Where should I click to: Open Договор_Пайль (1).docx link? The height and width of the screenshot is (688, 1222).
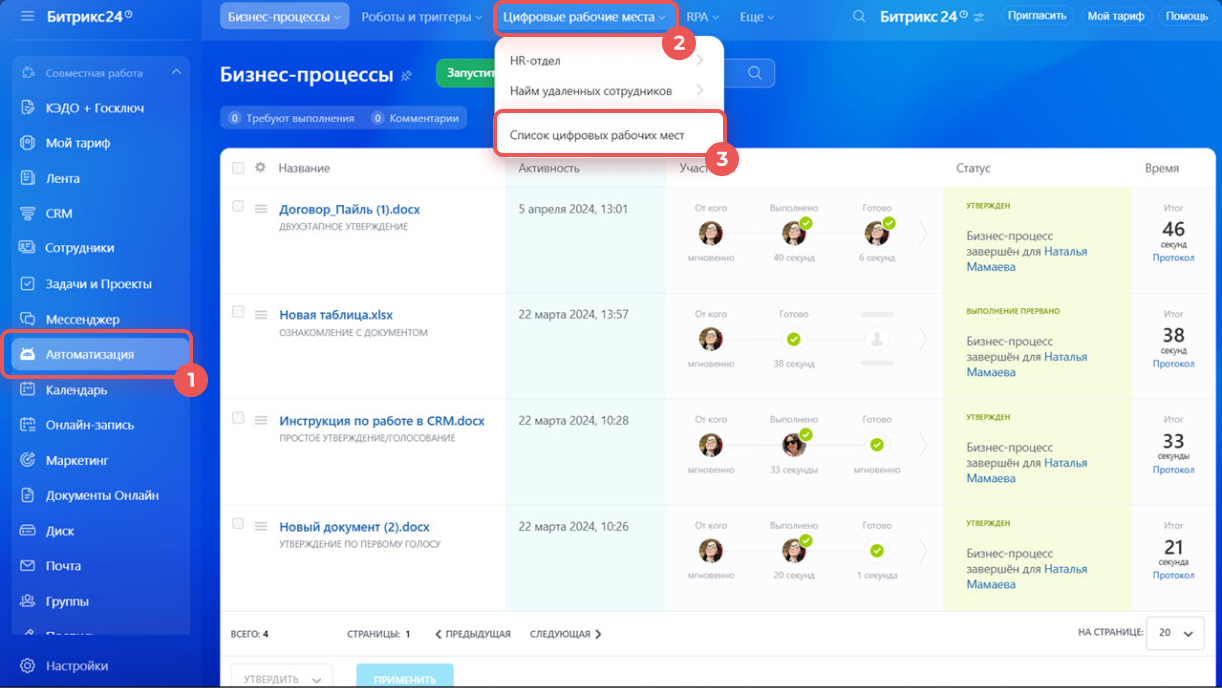point(350,209)
